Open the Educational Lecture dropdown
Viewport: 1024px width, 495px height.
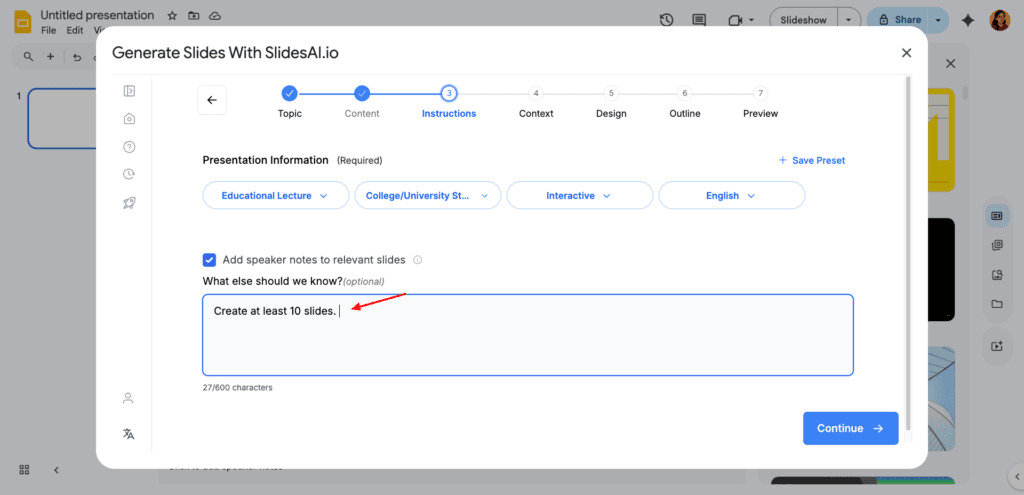point(276,195)
